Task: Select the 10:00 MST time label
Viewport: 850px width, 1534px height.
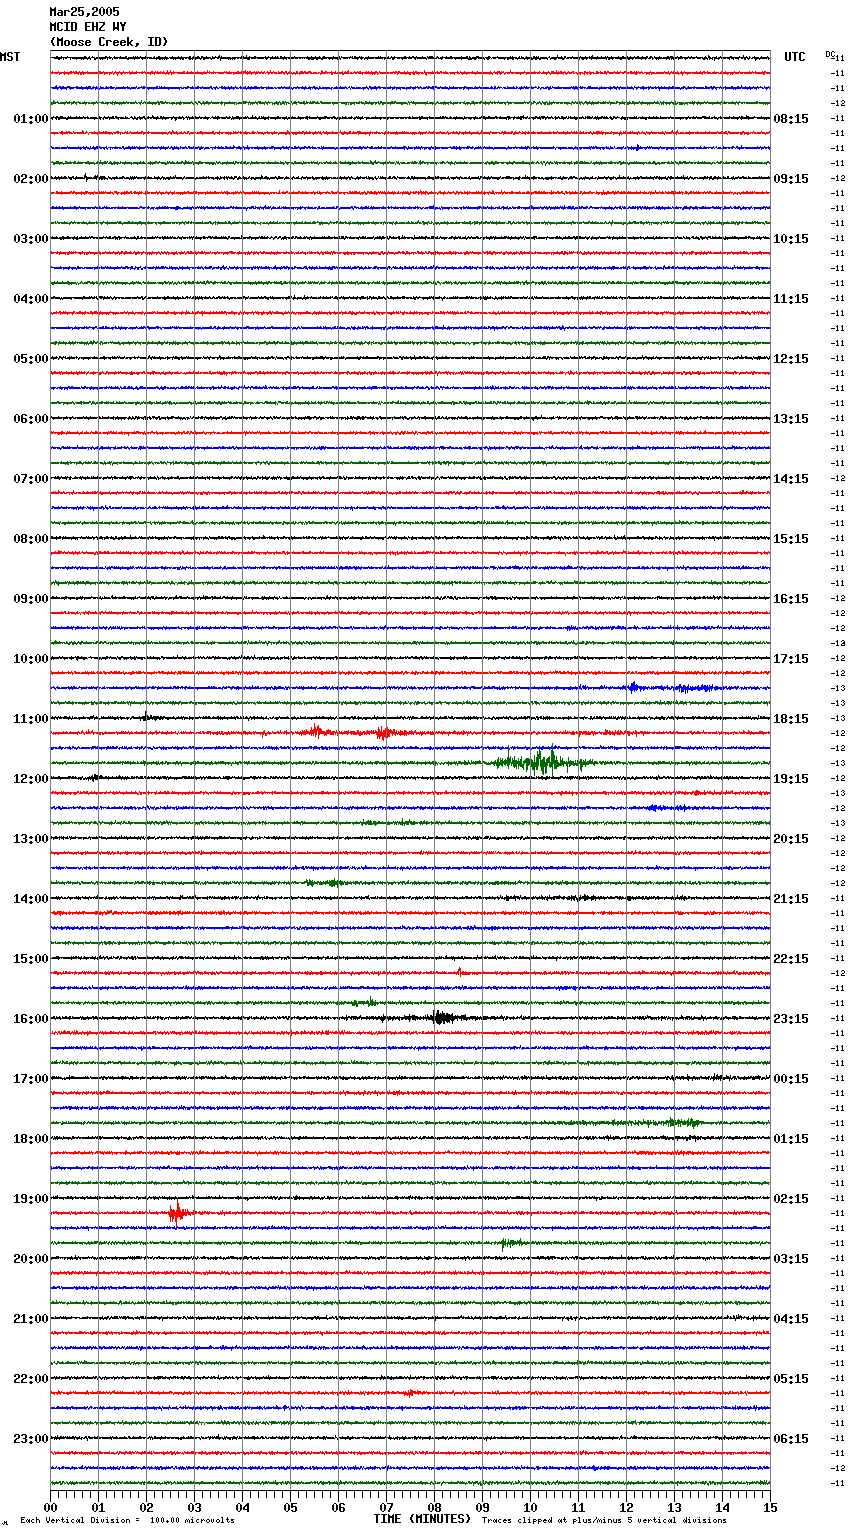Action: (x=31, y=659)
